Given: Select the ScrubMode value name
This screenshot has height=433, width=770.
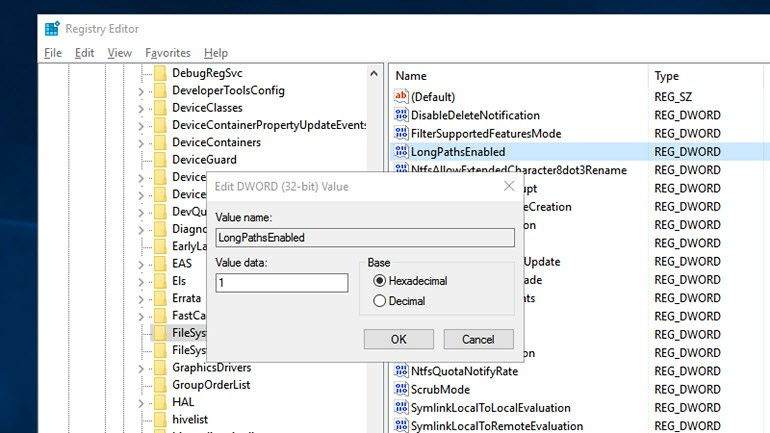Looking at the screenshot, I should (x=440, y=390).
